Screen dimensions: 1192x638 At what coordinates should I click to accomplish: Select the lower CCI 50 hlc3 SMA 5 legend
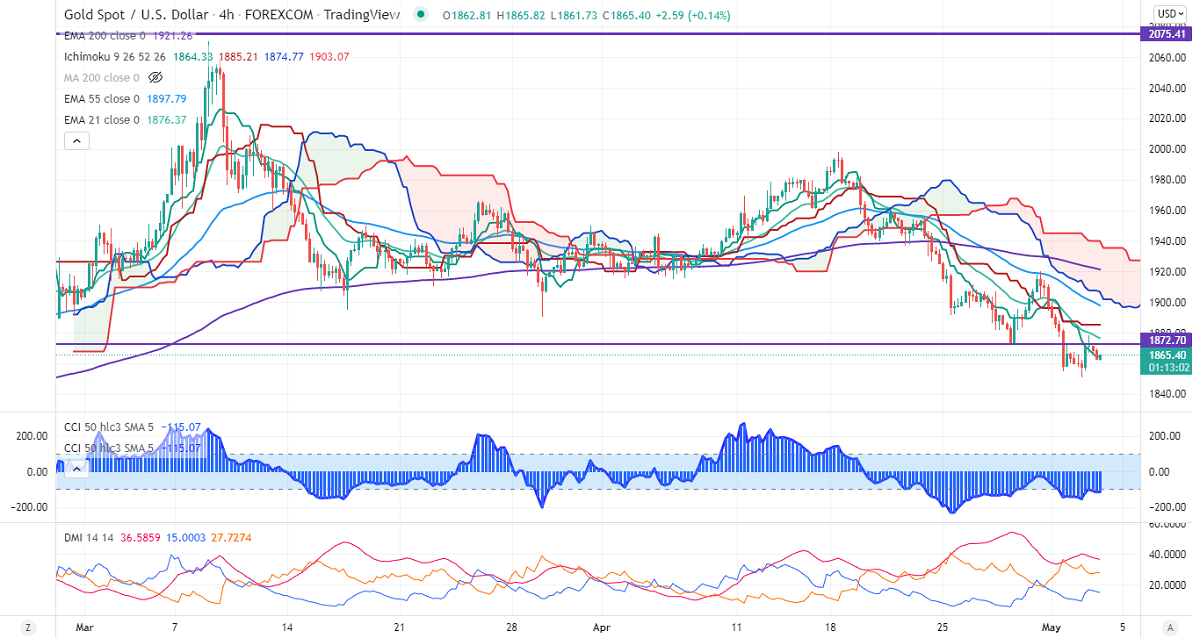109,448
